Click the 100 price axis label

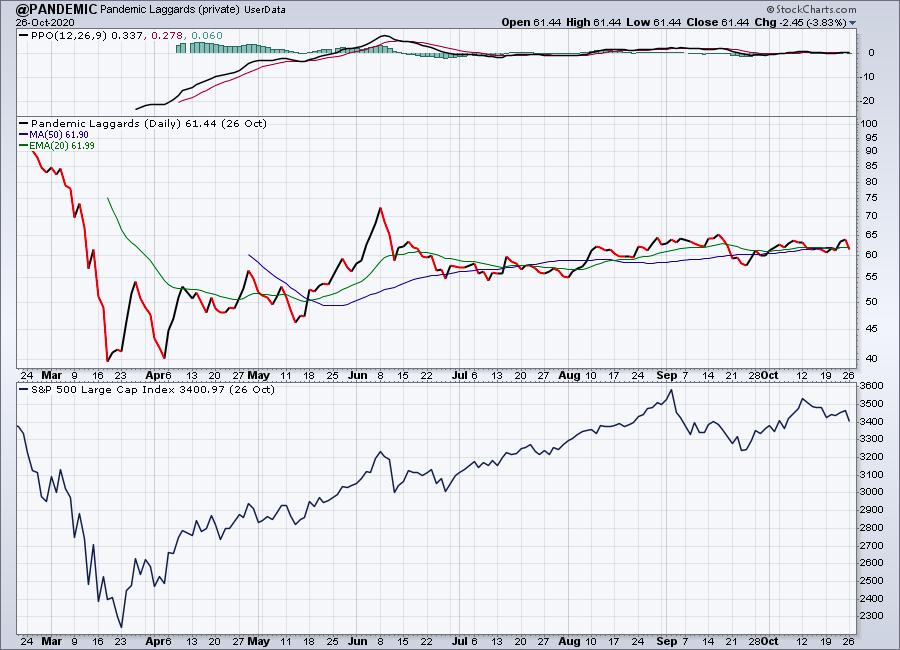(869, 123)
